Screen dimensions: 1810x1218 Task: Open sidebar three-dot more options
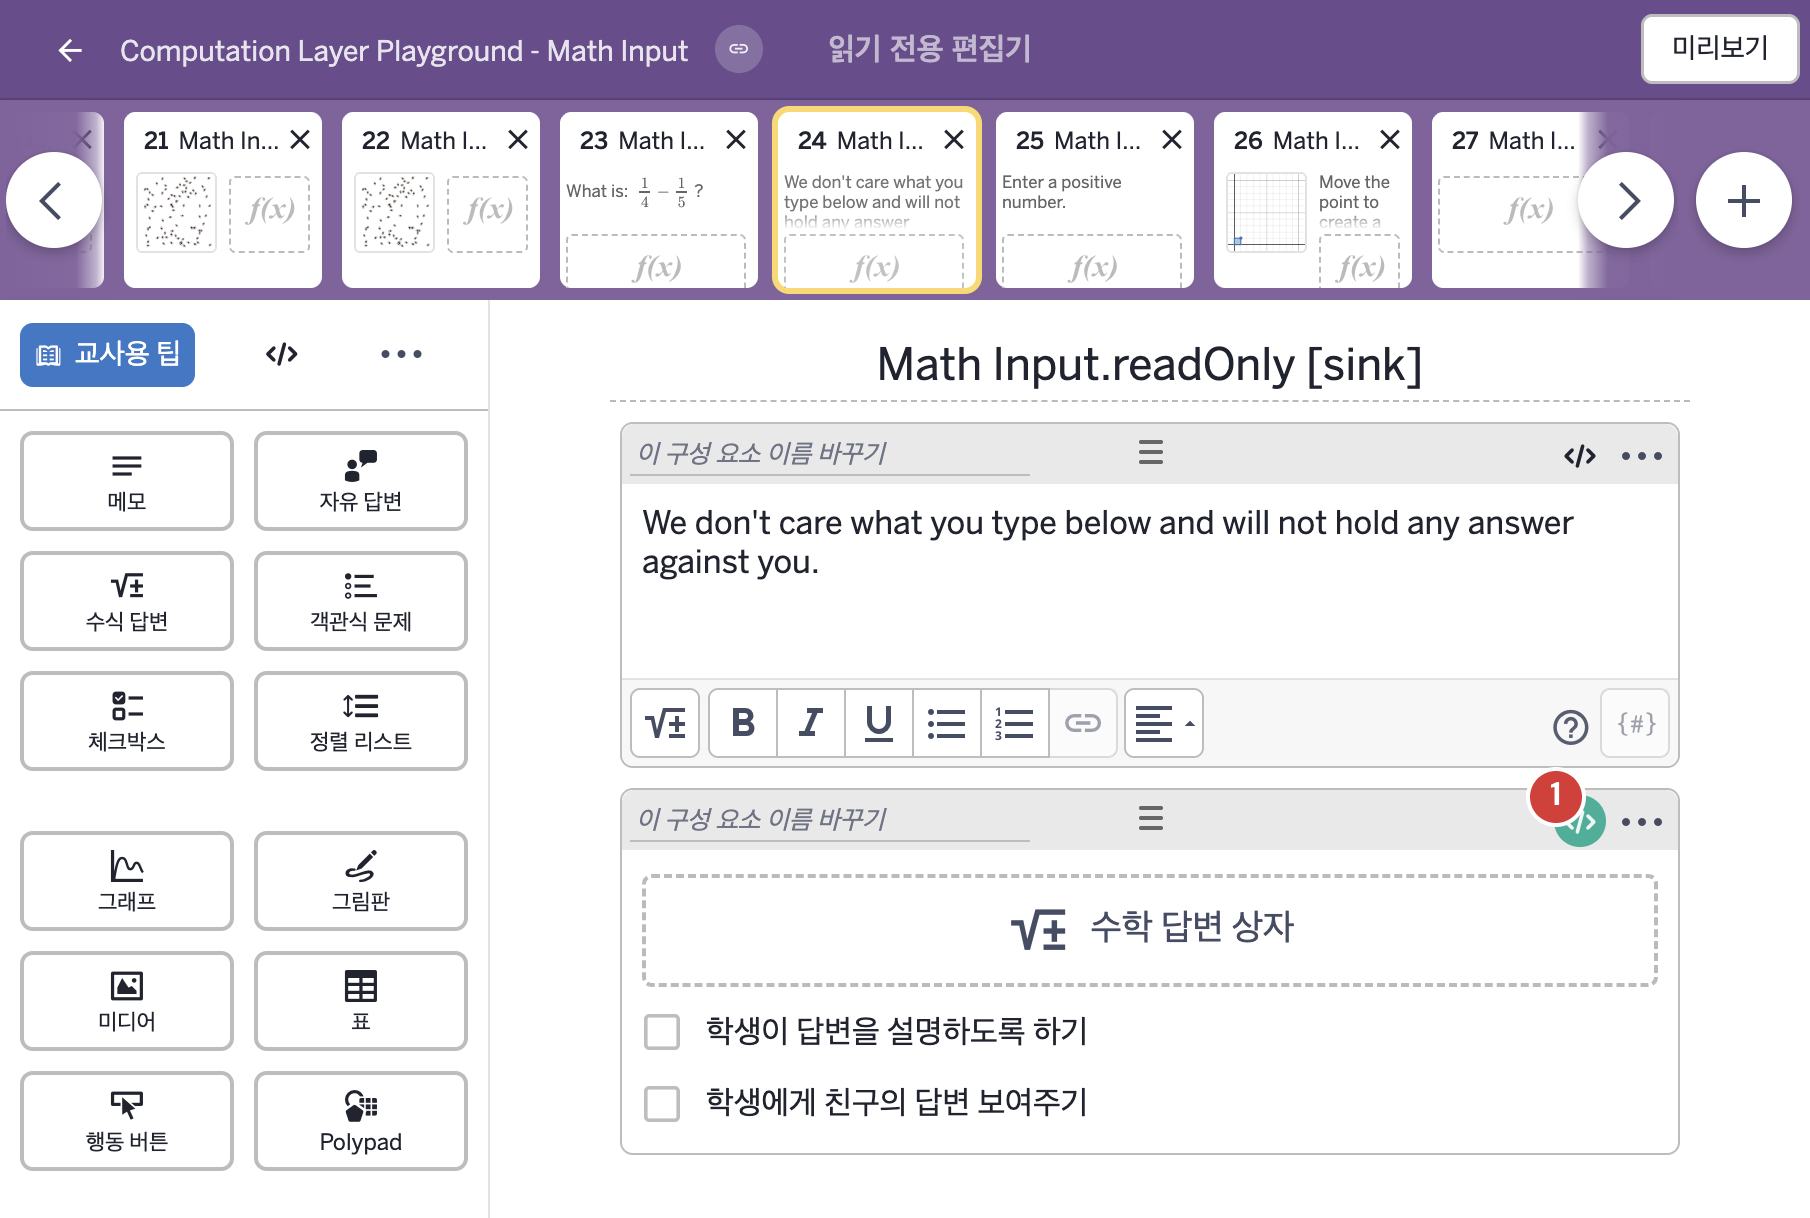(401, 354)
